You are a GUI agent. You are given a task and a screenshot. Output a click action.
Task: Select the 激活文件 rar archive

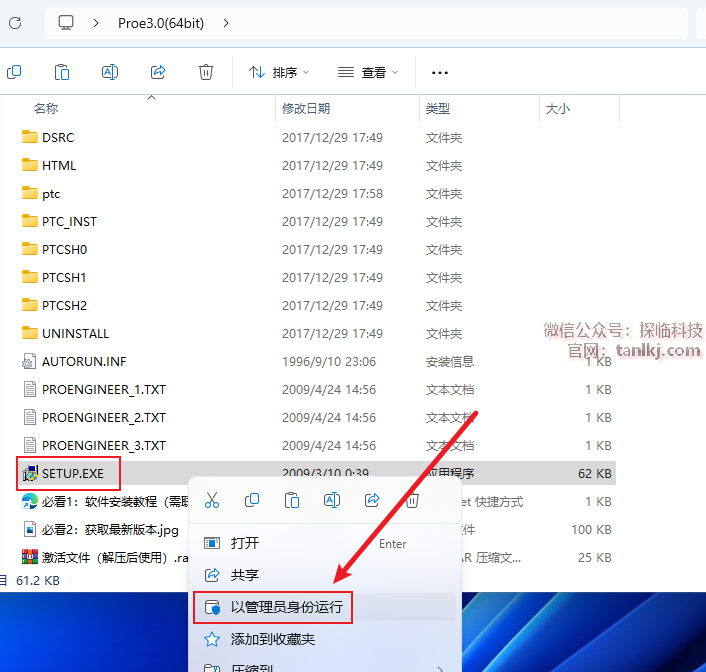tap(105, 558)
